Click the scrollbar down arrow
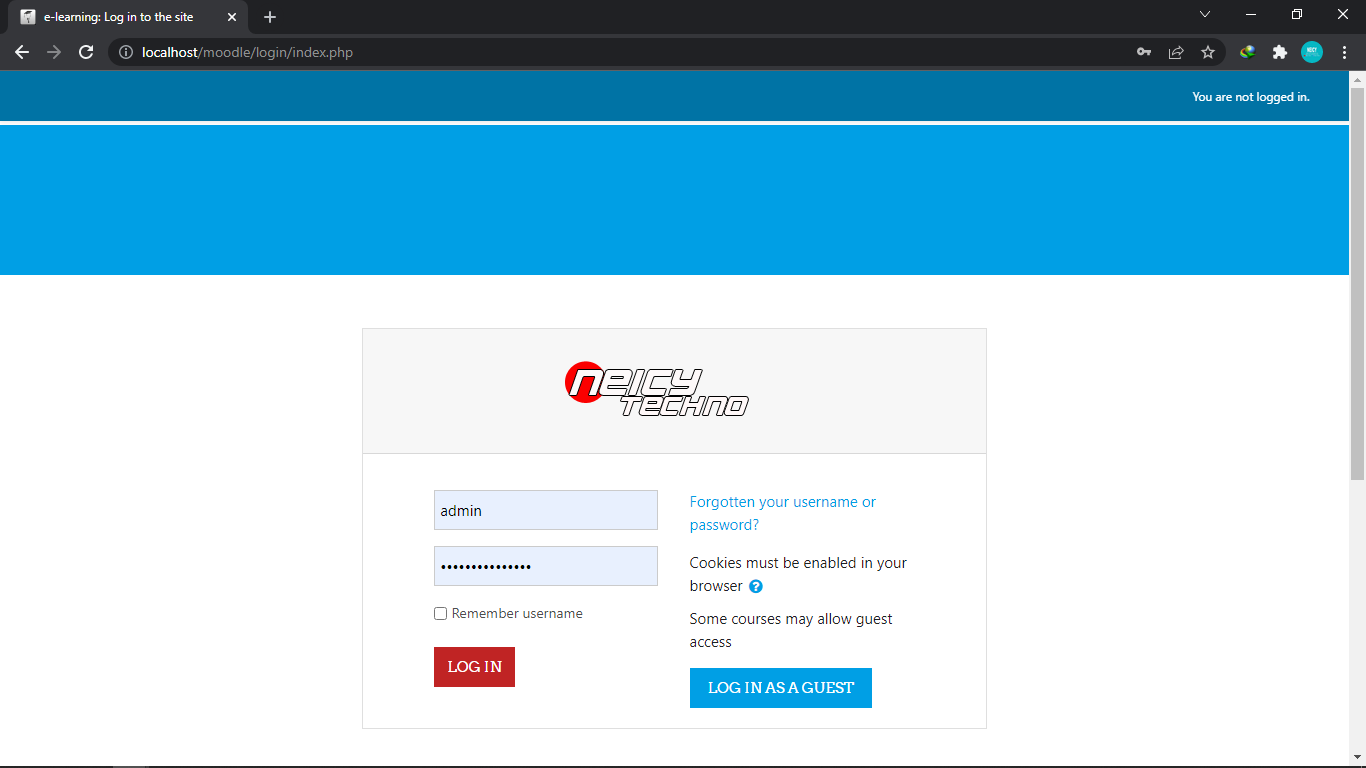The image size is (1366, 768). click(x=1357, y=757)
